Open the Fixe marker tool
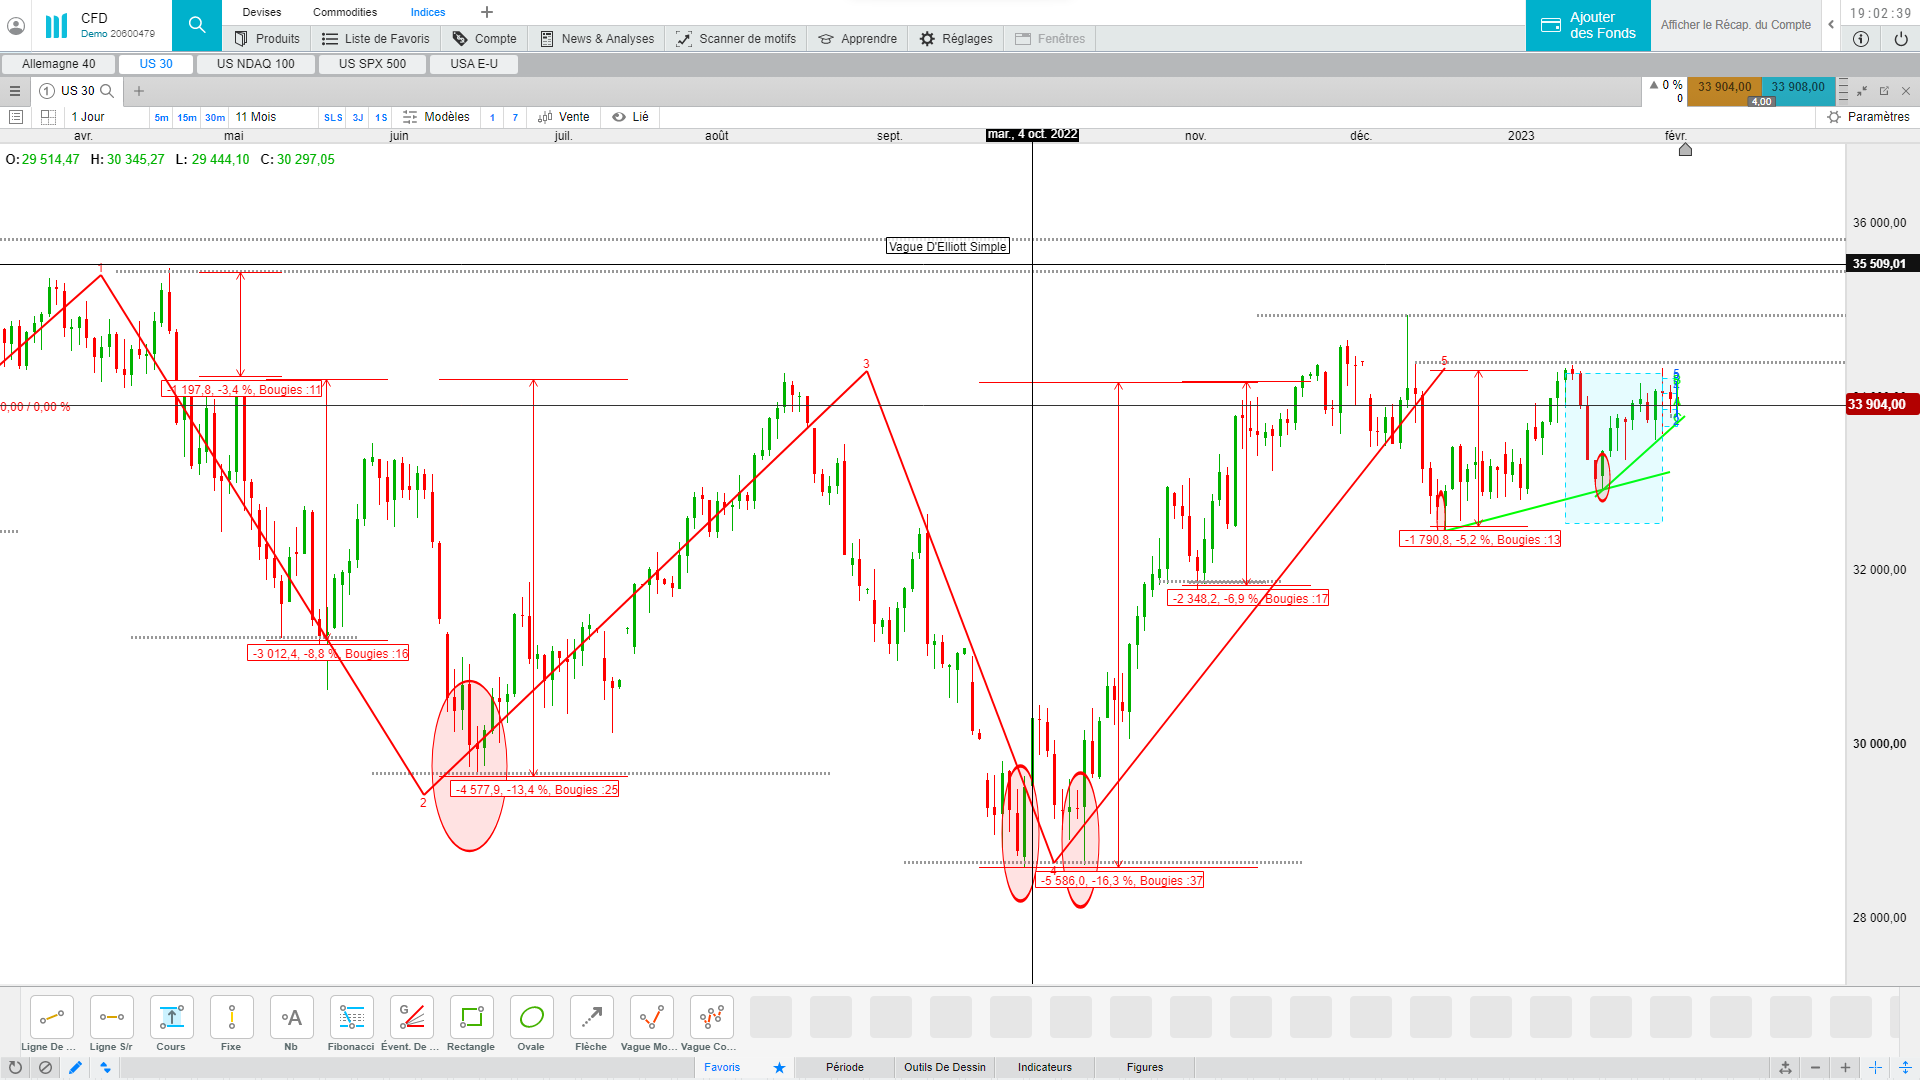1920x1080 pixels. pos(231,1018)
